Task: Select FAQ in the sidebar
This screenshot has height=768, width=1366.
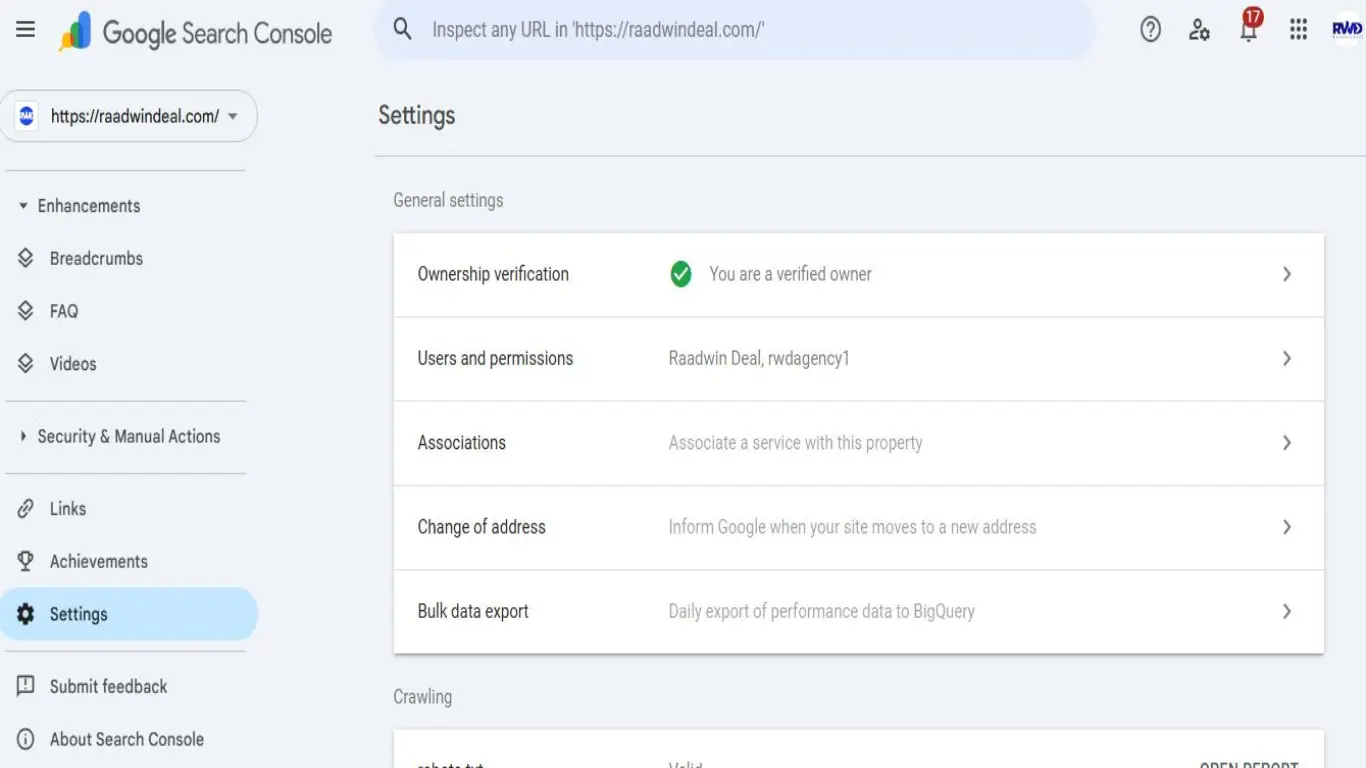Action: pos(65,311)
